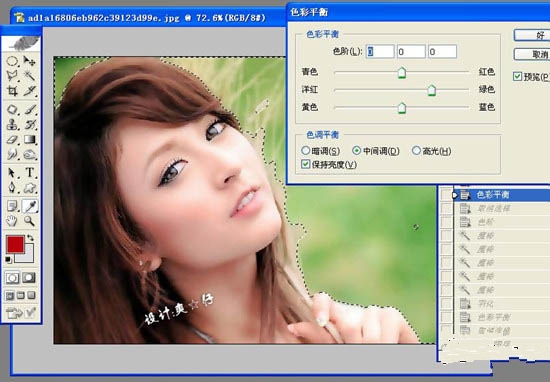Select the Polygonal Lasso tool
550x382 pixels.
tap(12, 76)
